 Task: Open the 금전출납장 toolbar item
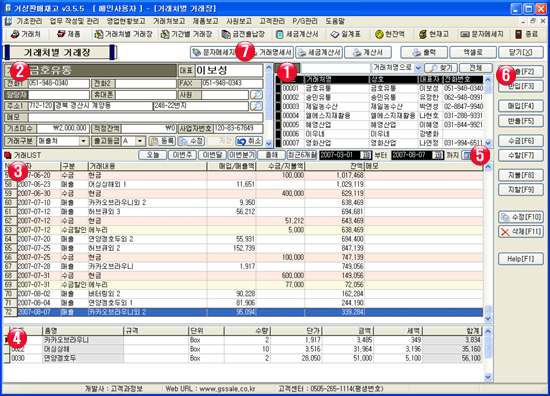click(x=243, y=34)
